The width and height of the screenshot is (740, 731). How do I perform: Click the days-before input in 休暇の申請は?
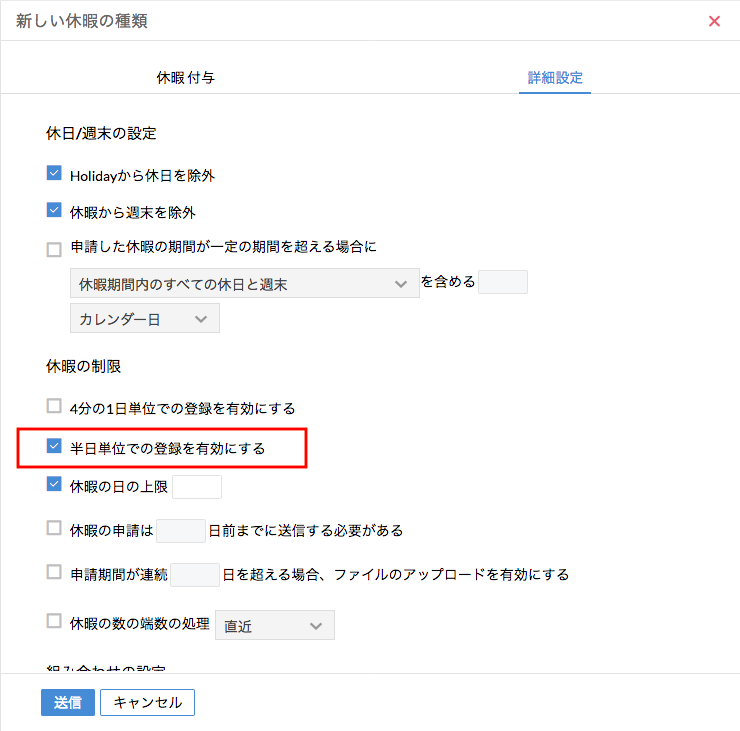point(181,530)
